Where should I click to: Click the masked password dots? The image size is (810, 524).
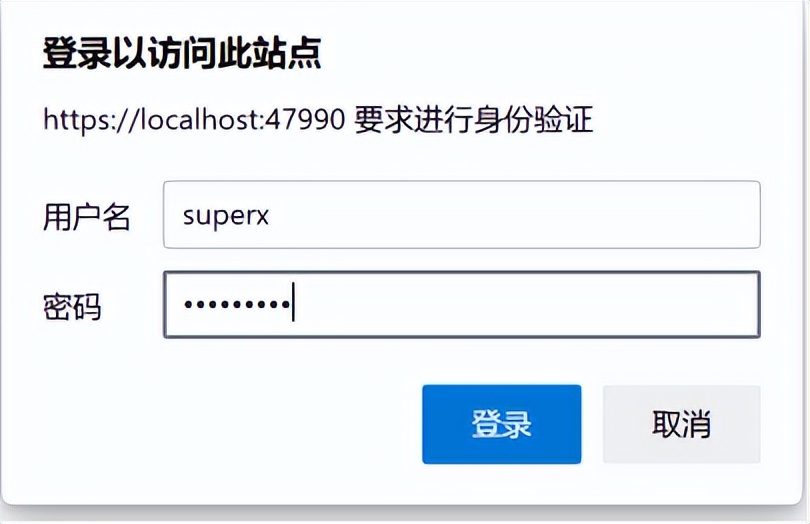coord(237,304)
